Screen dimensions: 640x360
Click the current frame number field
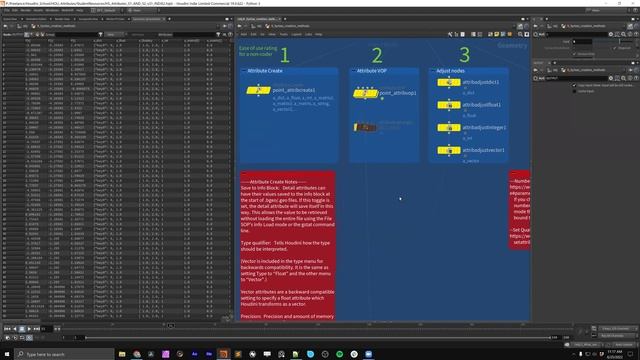[46, 329]
